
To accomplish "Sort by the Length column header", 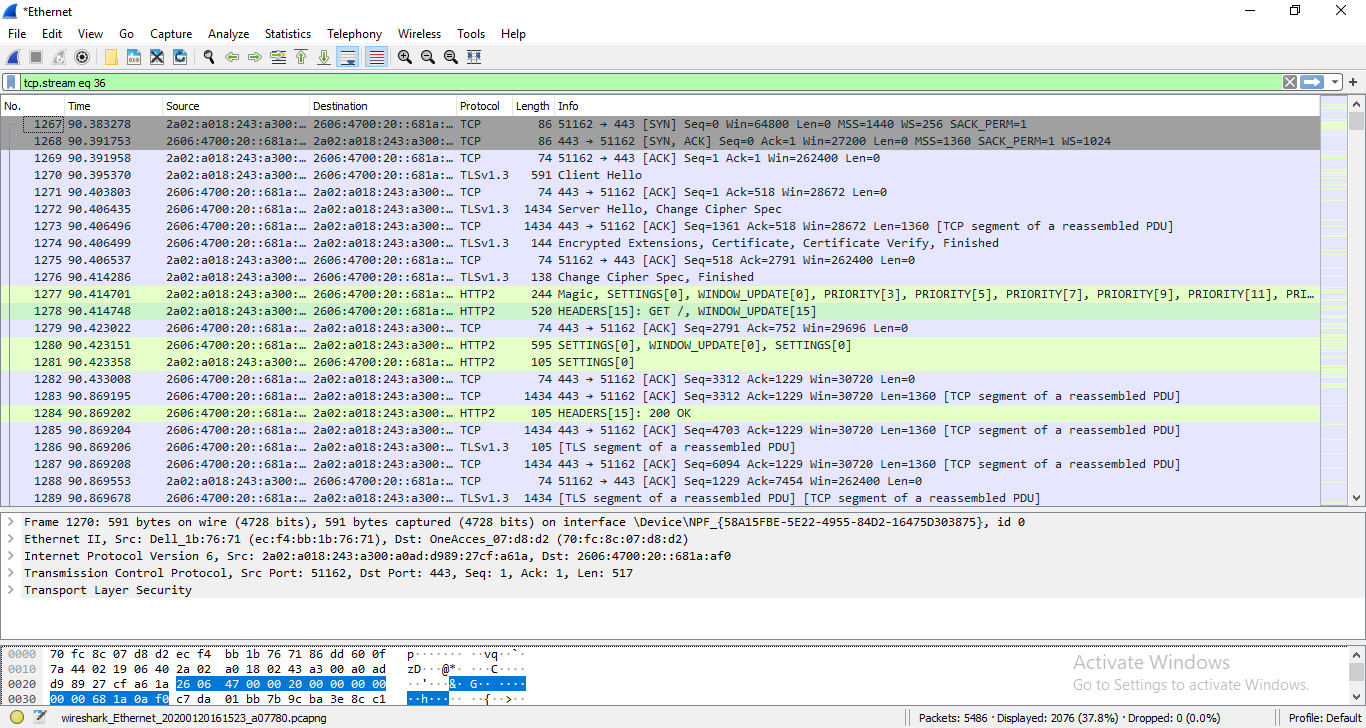I will click(533, 106).
